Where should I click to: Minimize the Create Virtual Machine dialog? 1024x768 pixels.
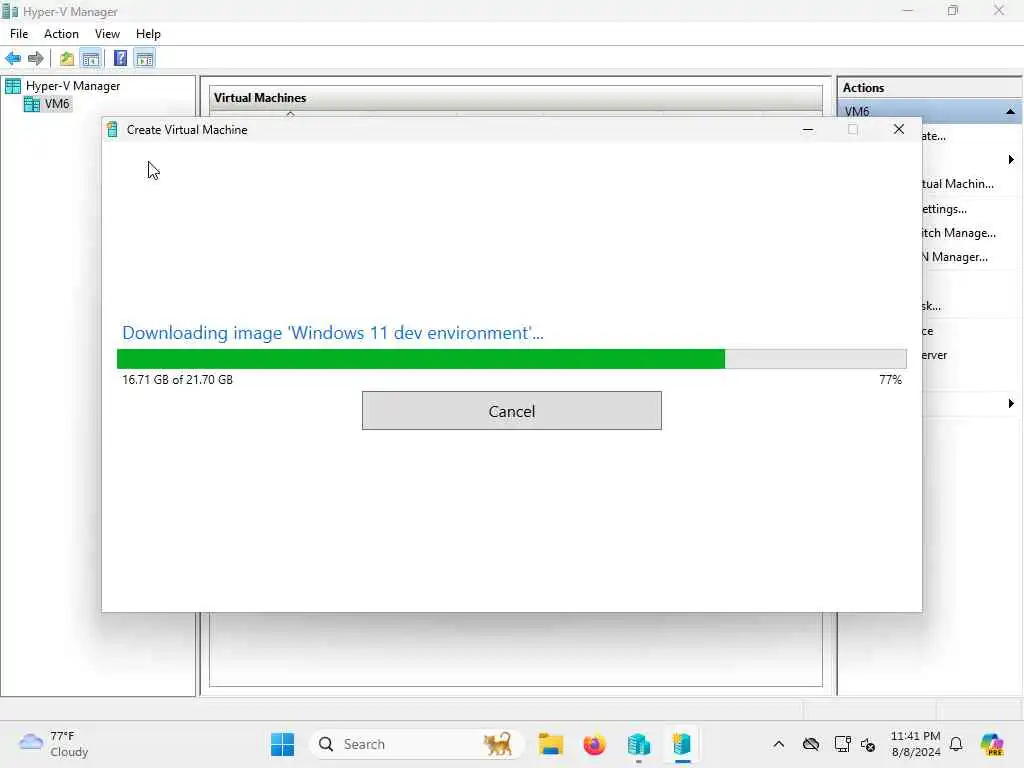click(808, 129)
